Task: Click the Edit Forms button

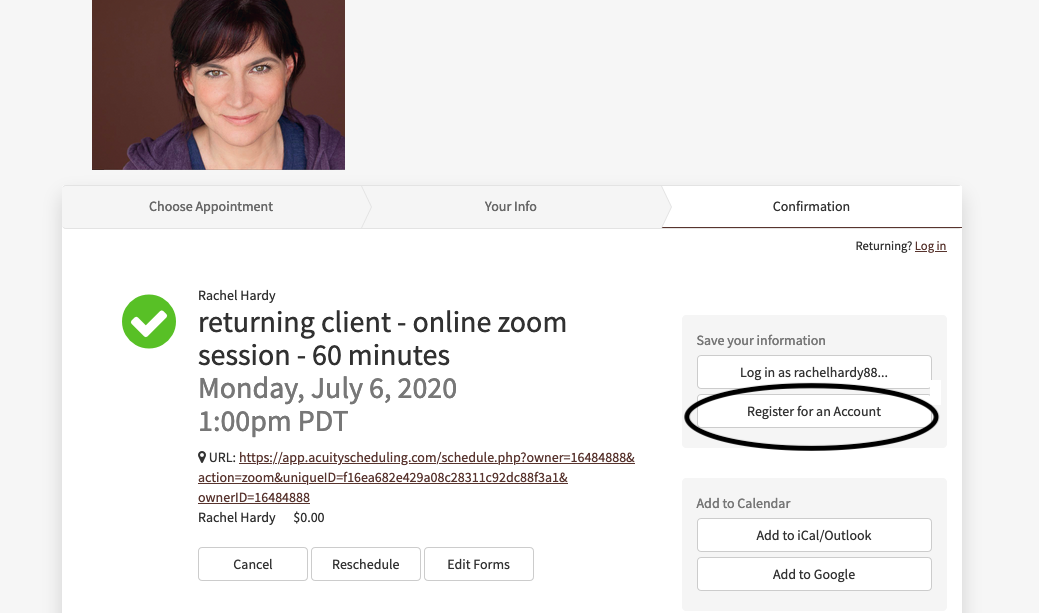Action: (x=478, y=564)
